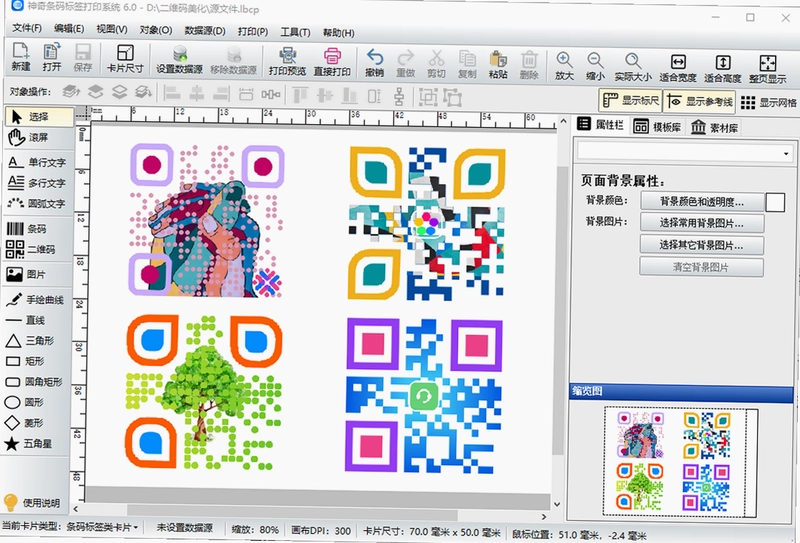Open the 编辑(E) menu

pyautogui.click(x=69, y=29)
